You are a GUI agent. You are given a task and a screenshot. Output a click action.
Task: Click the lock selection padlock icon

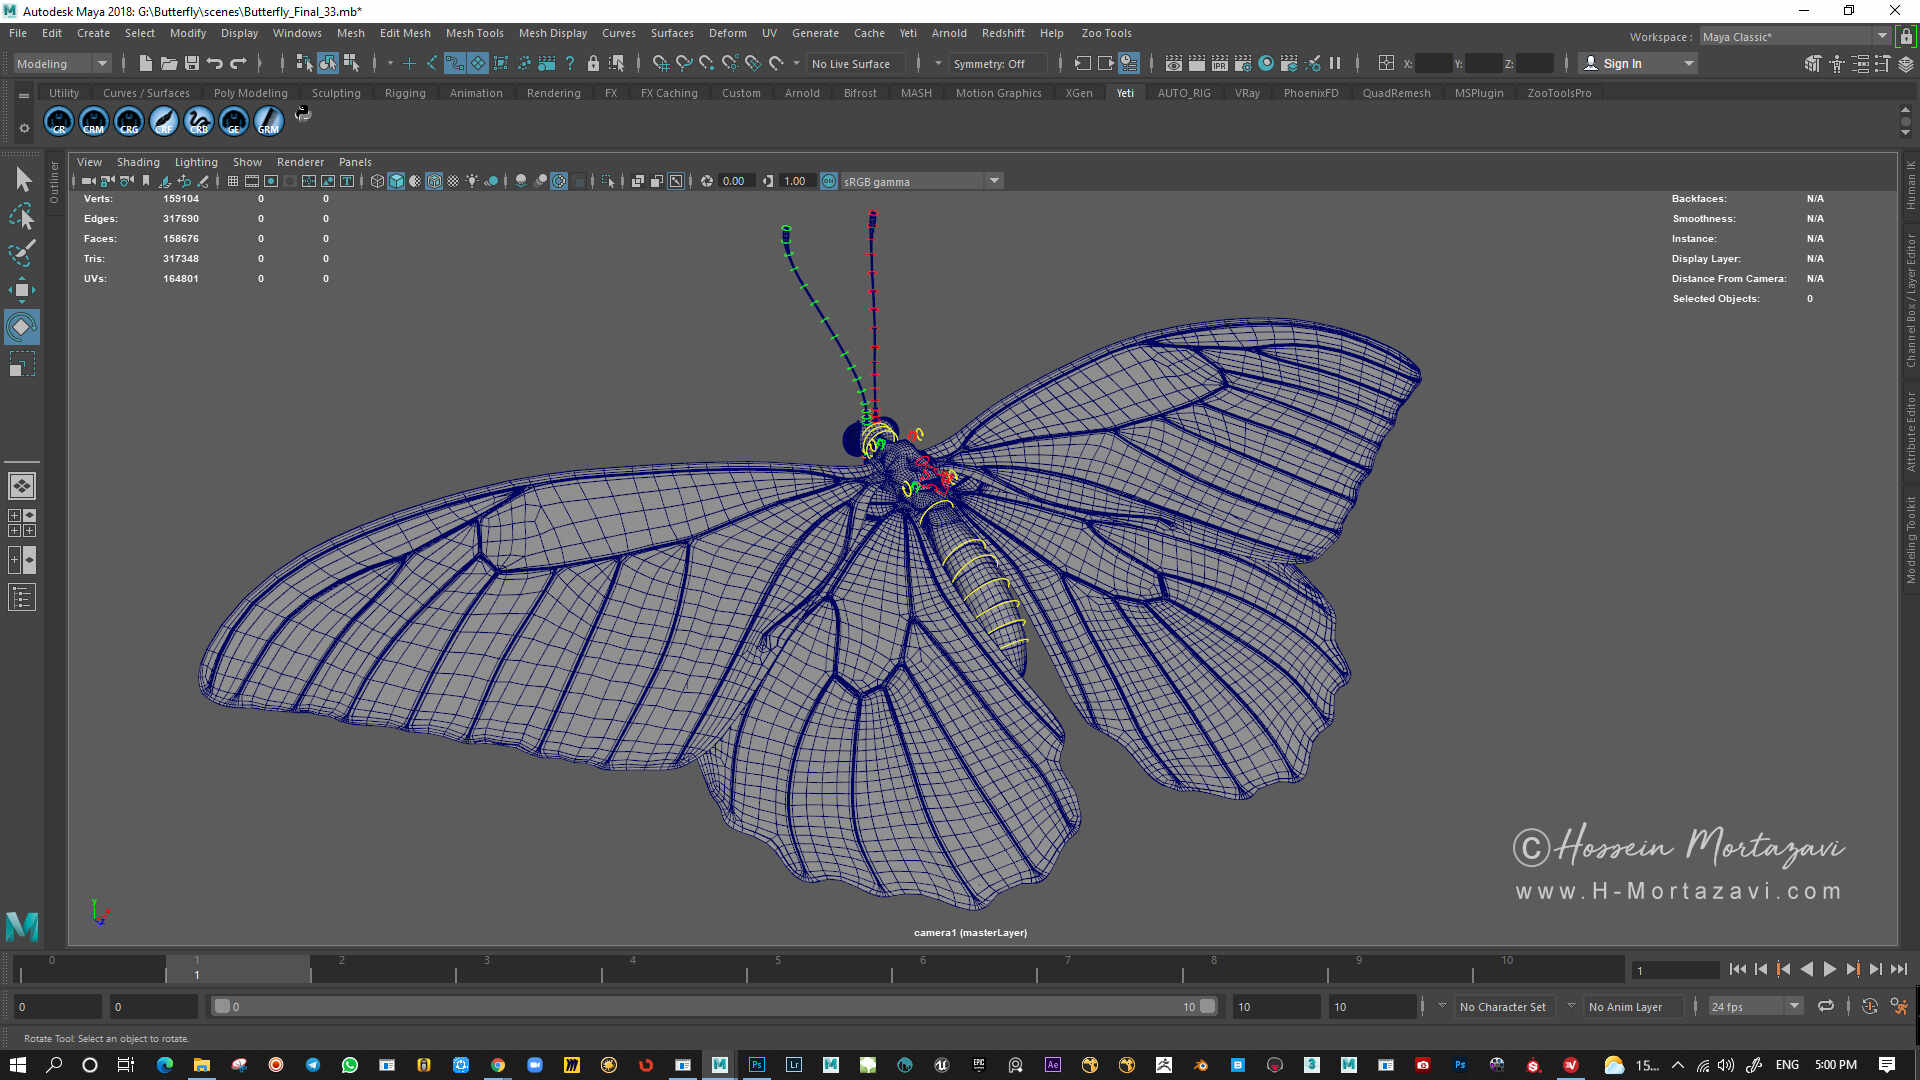tap(593, 63)
